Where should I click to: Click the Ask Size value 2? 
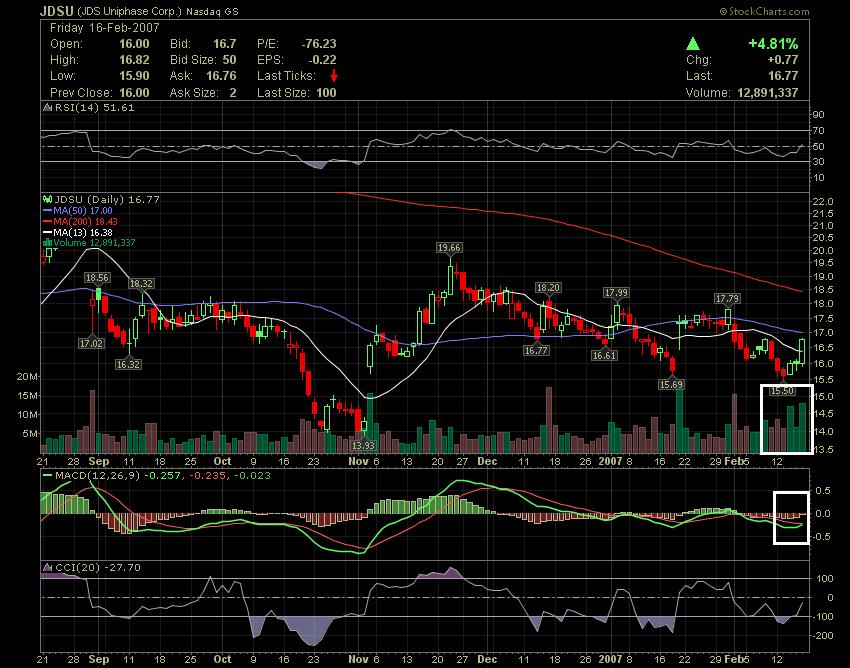(x=233, y=92)
